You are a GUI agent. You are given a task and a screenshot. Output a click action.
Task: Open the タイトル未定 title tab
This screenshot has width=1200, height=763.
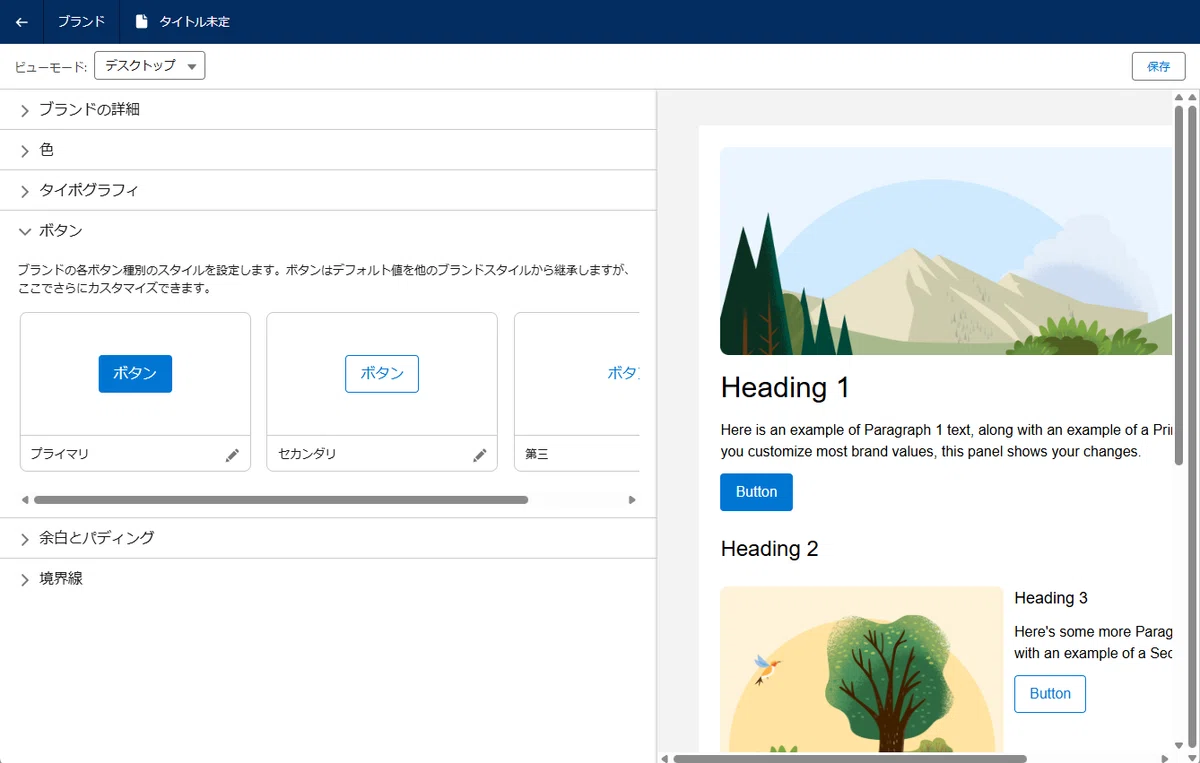[183, 21]
